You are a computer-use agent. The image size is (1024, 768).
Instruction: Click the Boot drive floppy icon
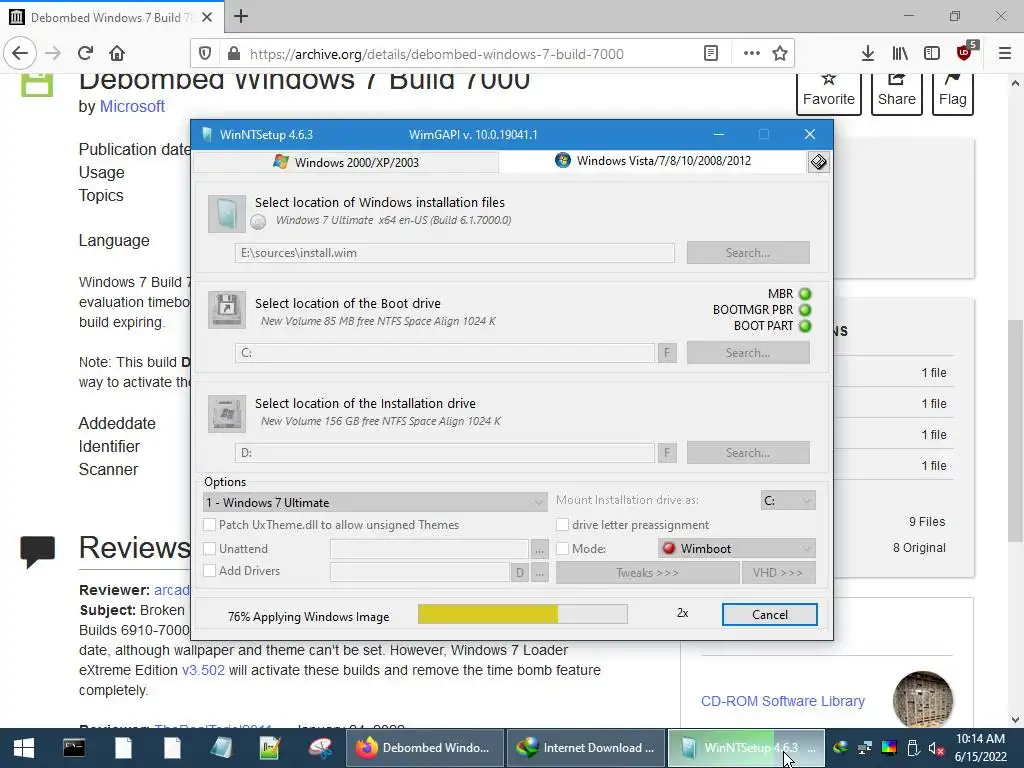[227, 310]
